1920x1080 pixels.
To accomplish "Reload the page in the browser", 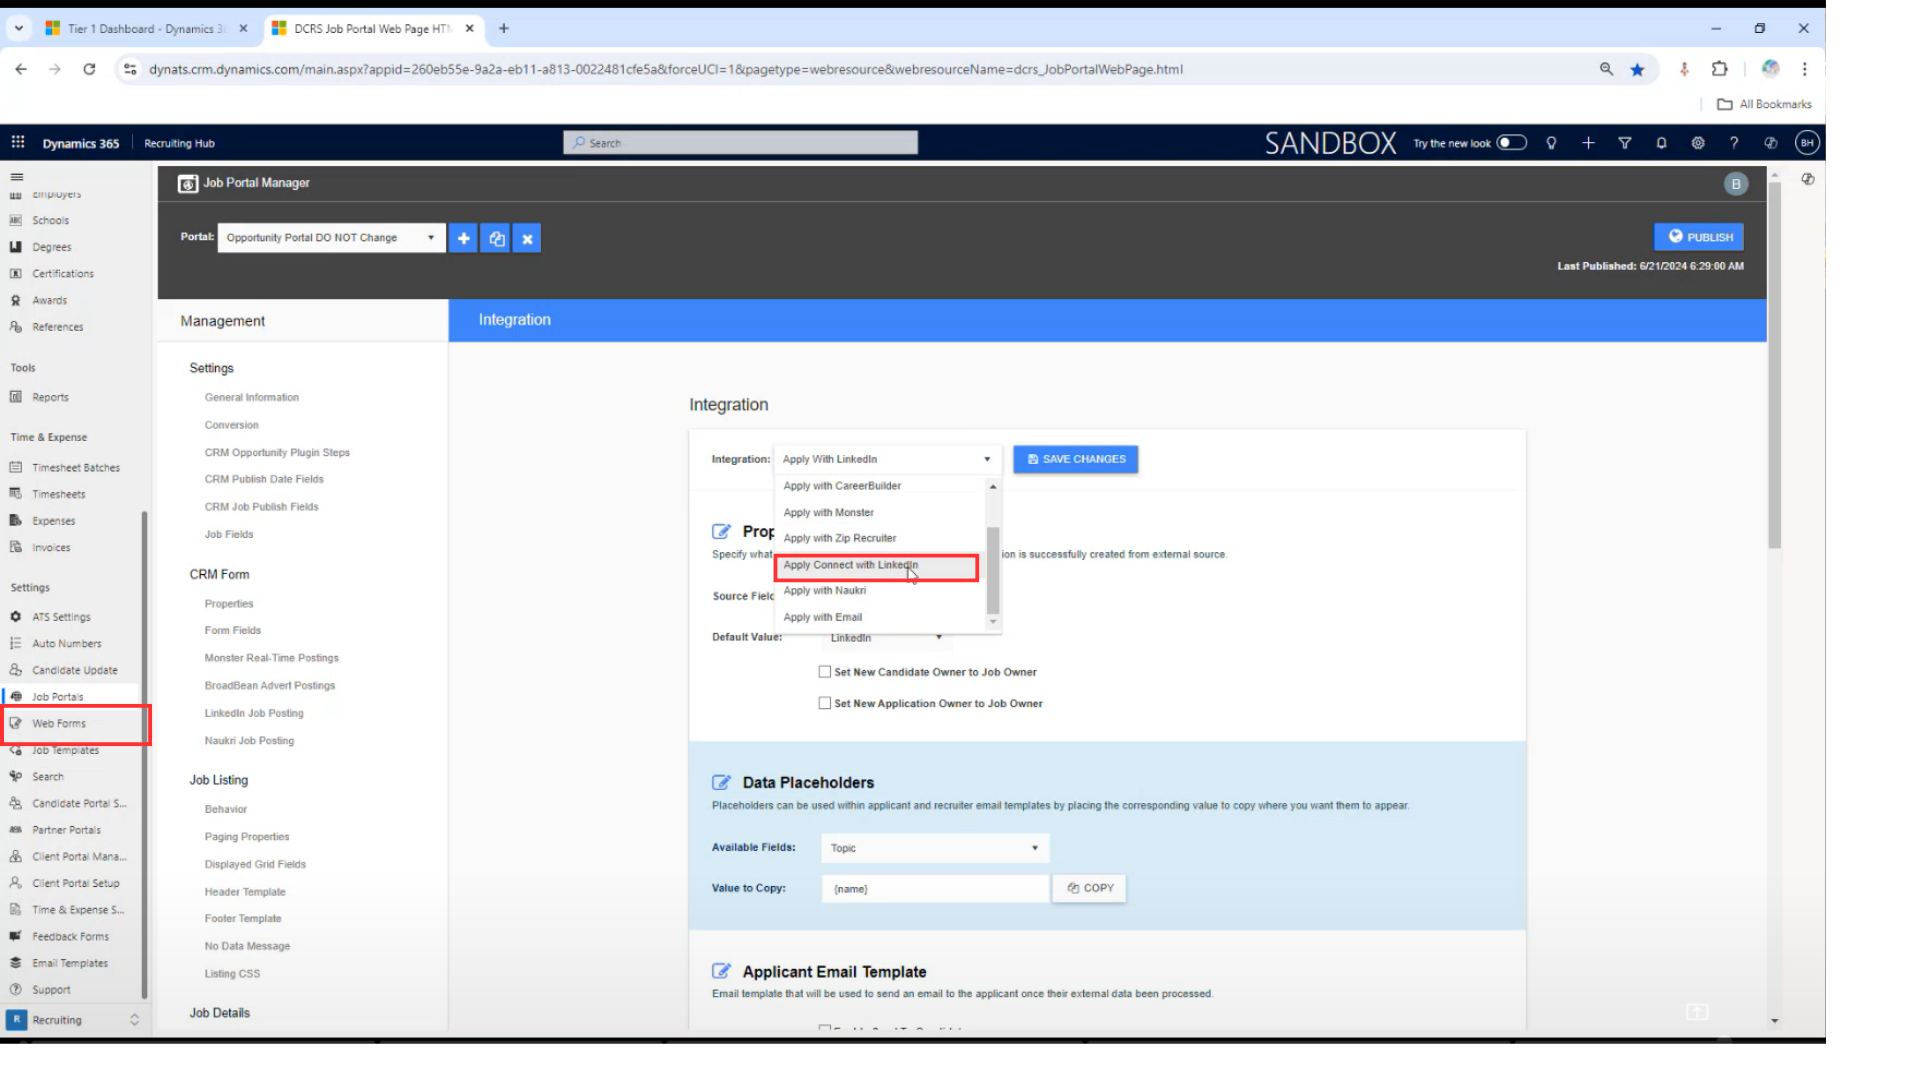I will [x=89, y=69].
